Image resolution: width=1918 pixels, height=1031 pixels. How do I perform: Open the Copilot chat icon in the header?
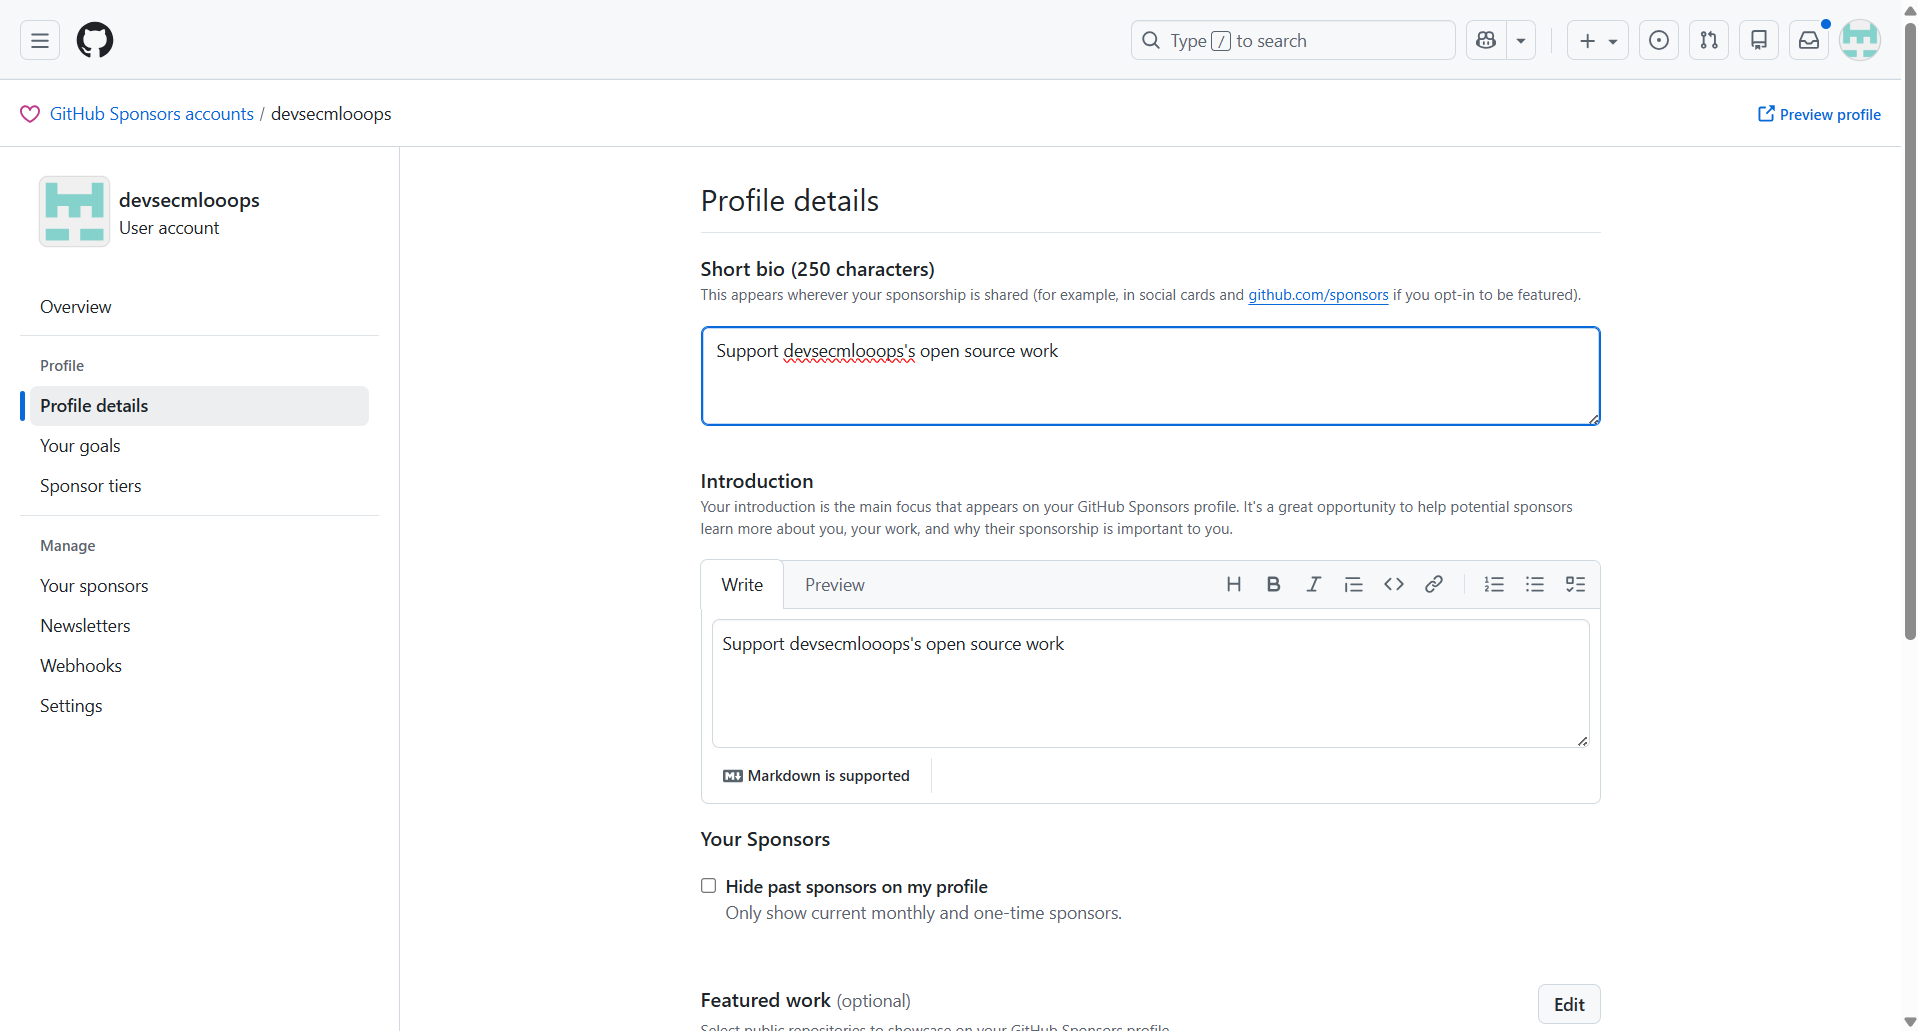[x=1487, y=40]
